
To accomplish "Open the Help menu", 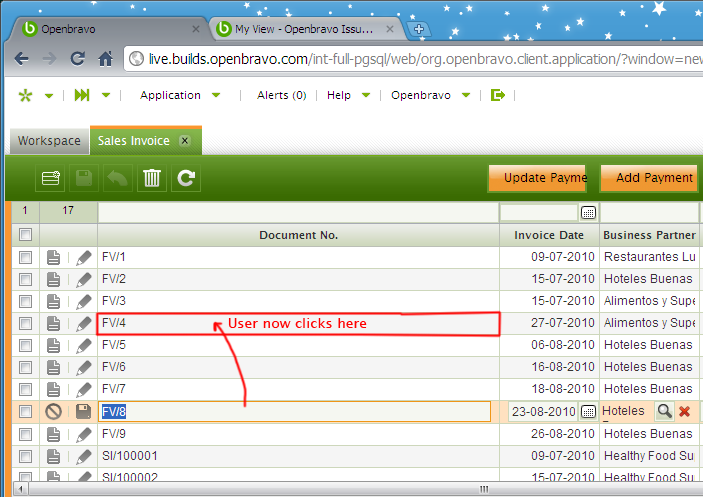I will [x=338, y=95].
